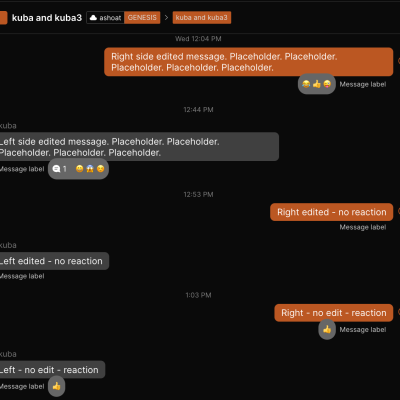Screen dimensions: 400x400
Task: Click the 'Right edited - no reaction' message bubble
Action: pos(332,212)
